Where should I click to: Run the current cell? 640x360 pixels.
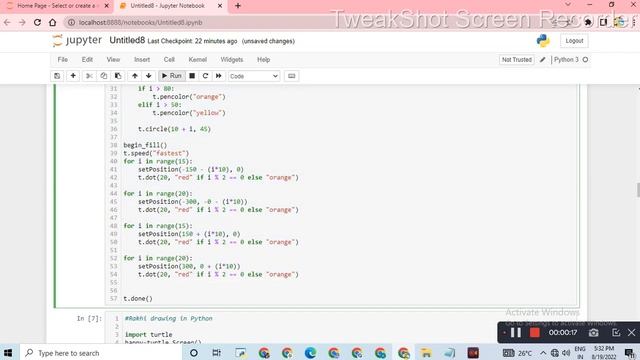171,76
